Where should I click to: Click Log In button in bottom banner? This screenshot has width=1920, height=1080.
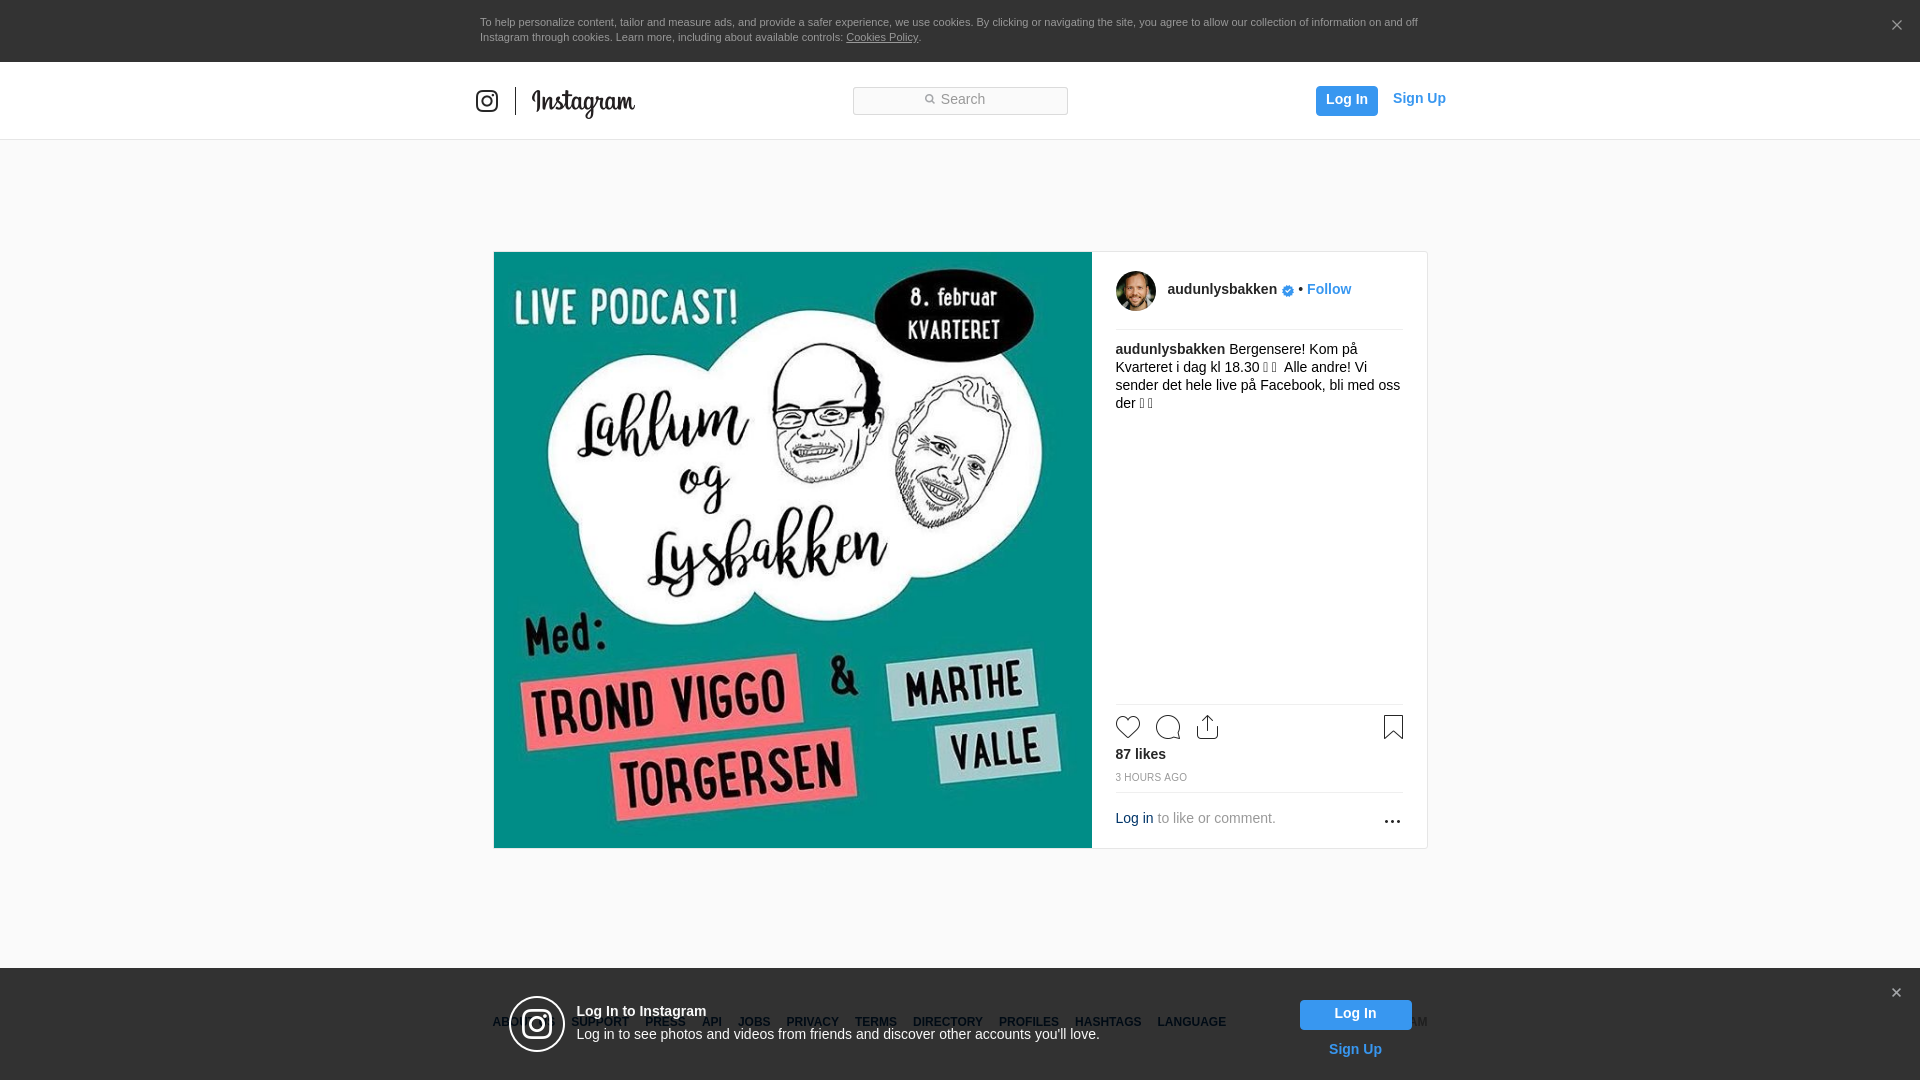click(x=1355, y=1015)
